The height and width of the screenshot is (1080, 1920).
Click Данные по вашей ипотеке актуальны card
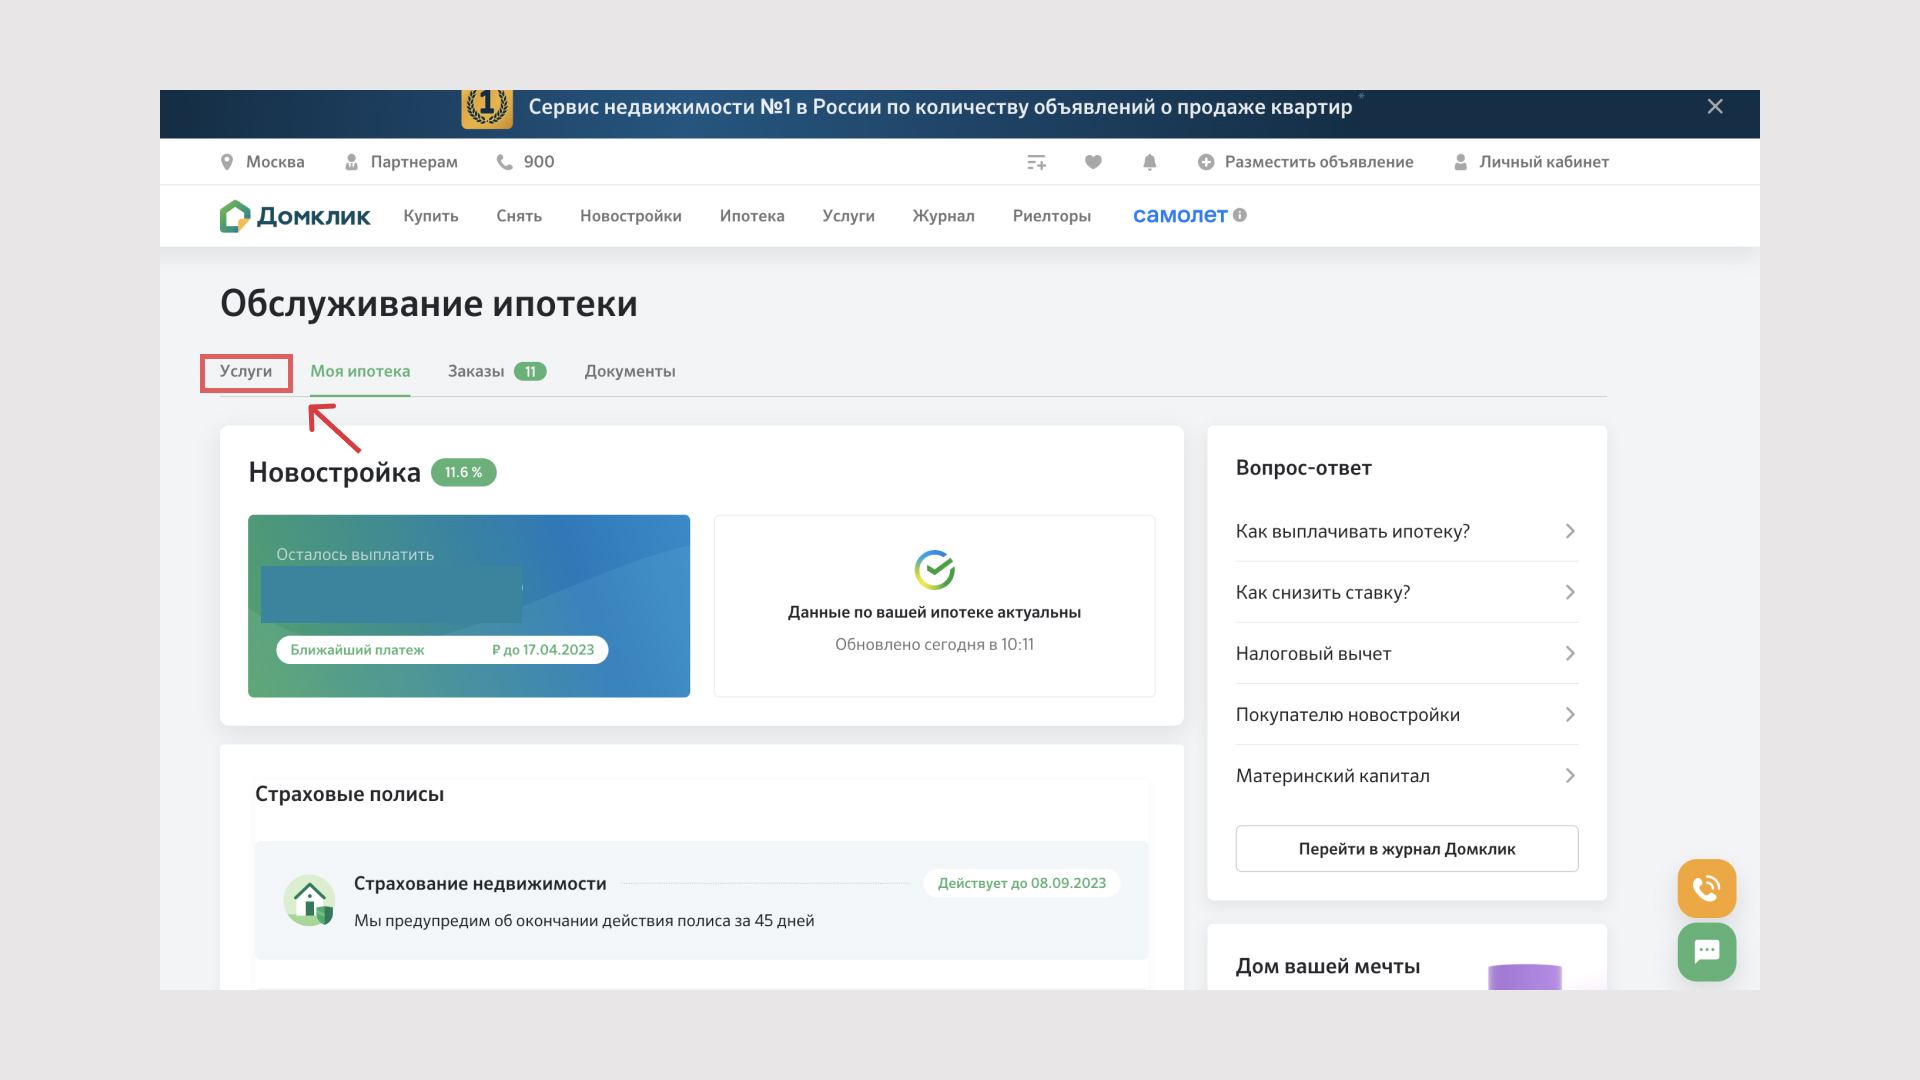point(935,606)
